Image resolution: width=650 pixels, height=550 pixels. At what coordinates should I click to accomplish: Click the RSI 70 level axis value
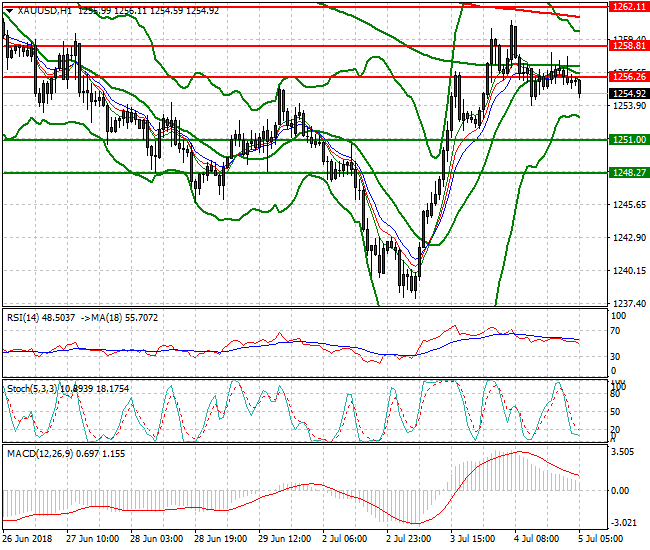[x=616, y=331]
